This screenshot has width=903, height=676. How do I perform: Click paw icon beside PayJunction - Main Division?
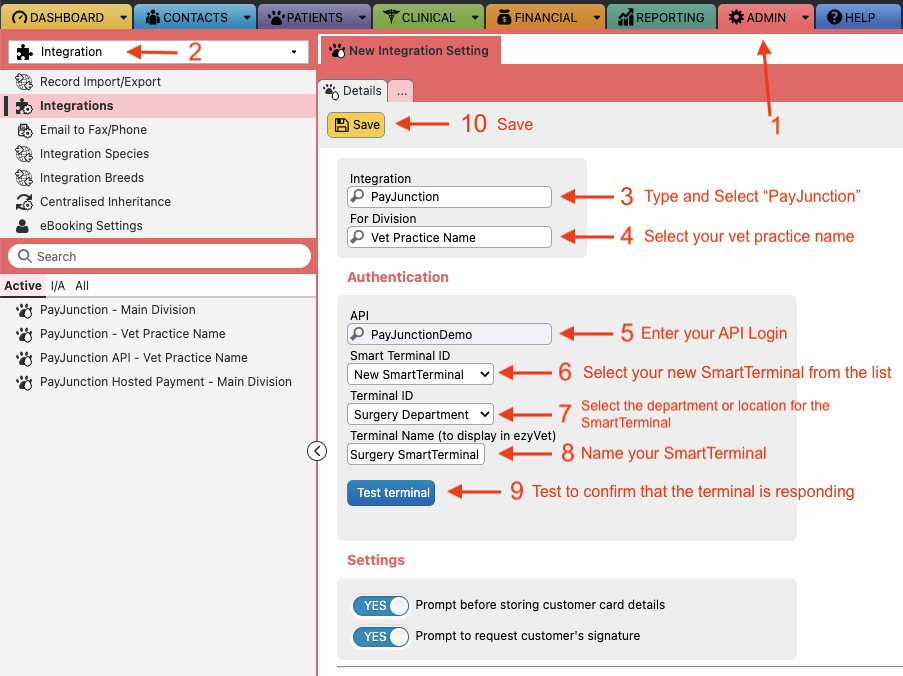[x=24, y=311]
